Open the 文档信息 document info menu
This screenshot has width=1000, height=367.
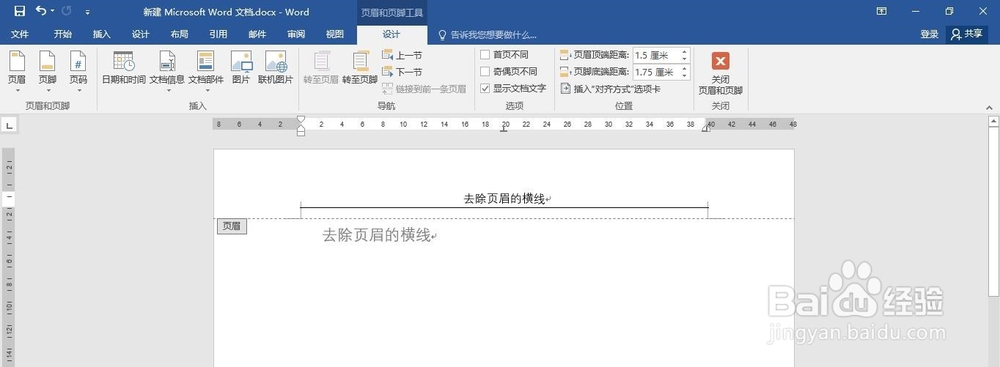[x=167, y=71]
